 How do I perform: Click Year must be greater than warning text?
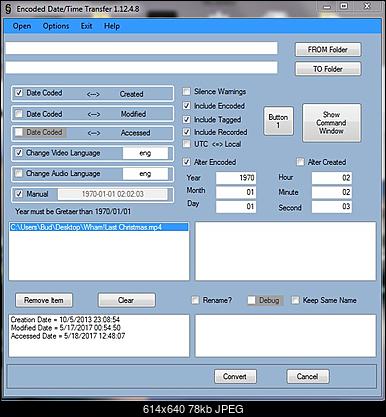73,211
